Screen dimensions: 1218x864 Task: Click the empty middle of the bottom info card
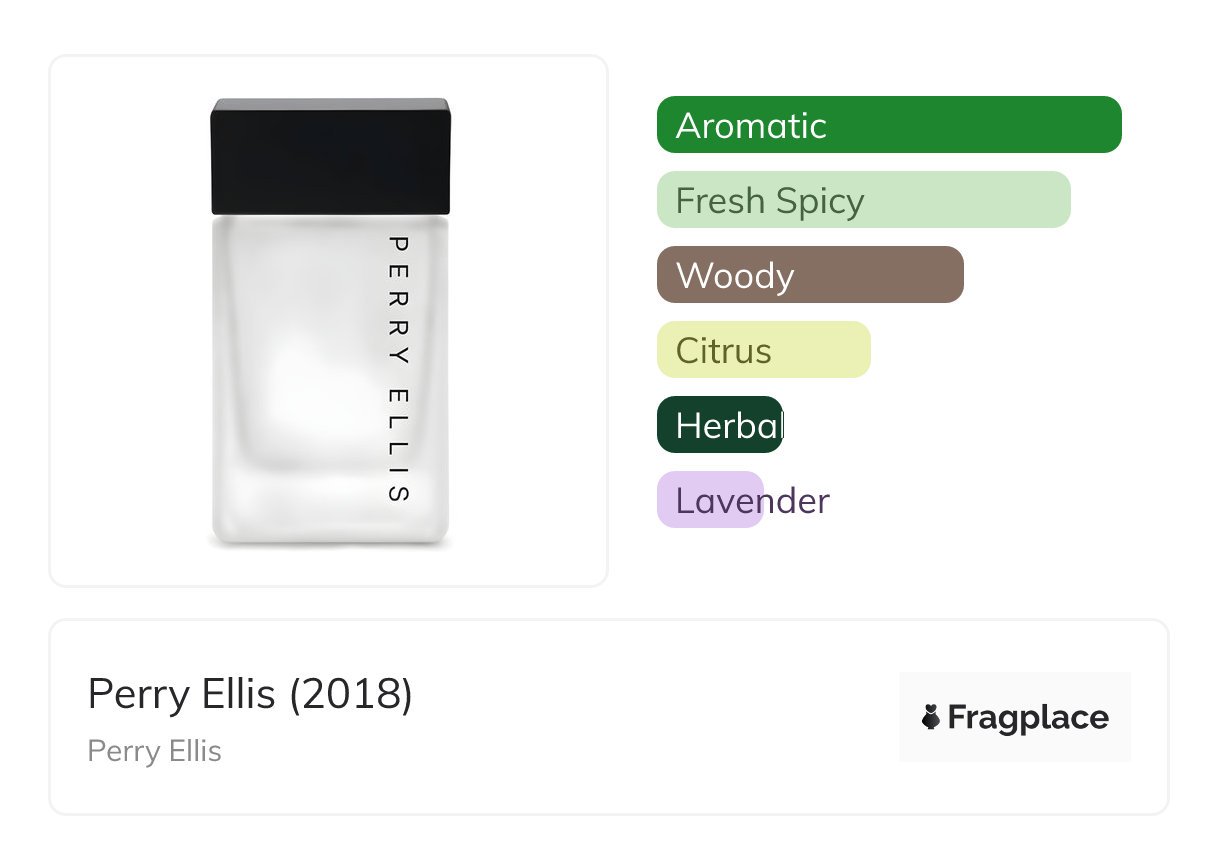(650, 717)
